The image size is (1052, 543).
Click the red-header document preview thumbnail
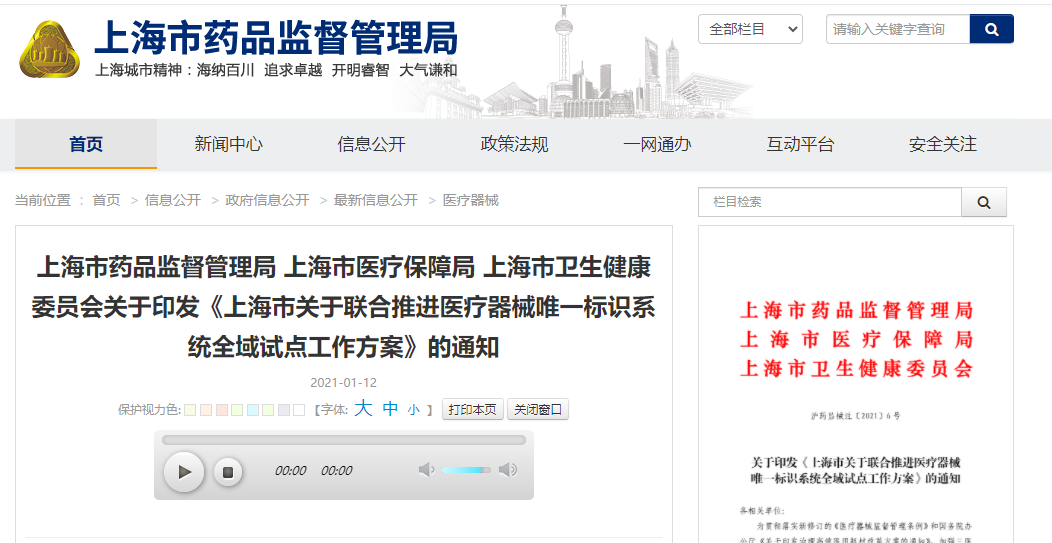coord(855,384)
